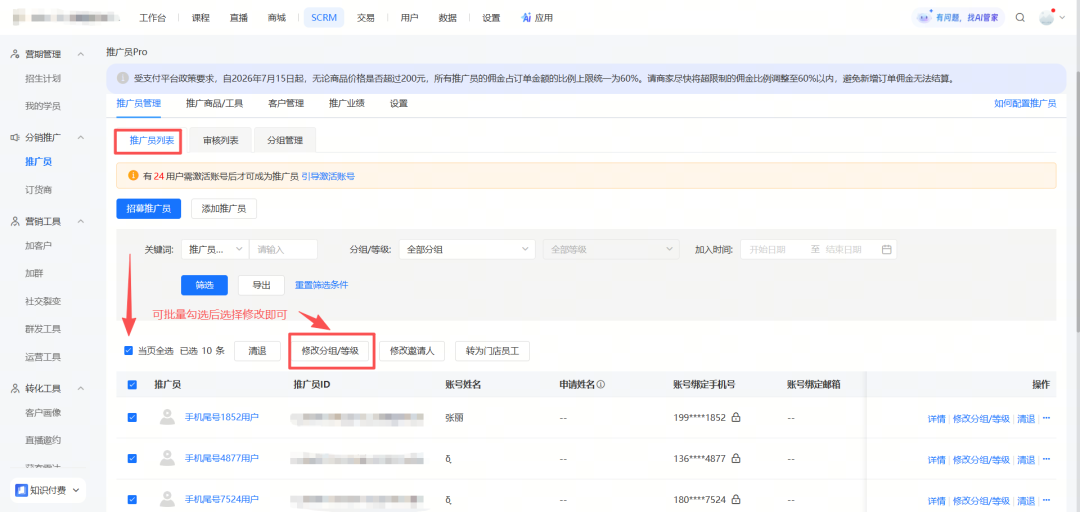Click avatar of 手机尾号4877用户
The image size is (1080, 512).
click(167, 458)
